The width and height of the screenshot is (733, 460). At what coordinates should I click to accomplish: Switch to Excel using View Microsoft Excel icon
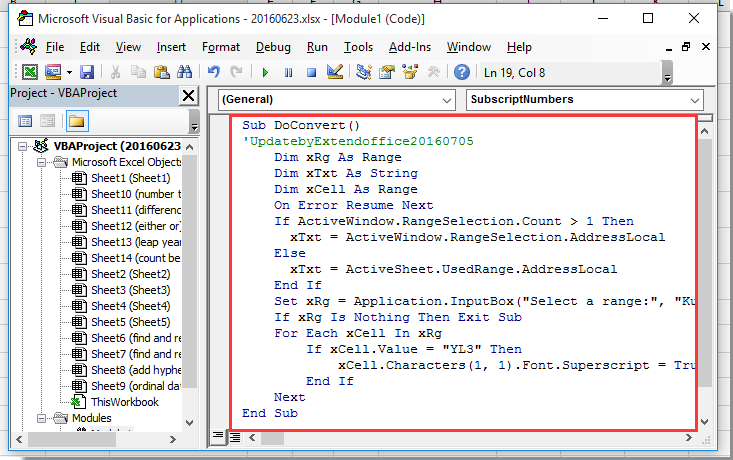point(30,72)
